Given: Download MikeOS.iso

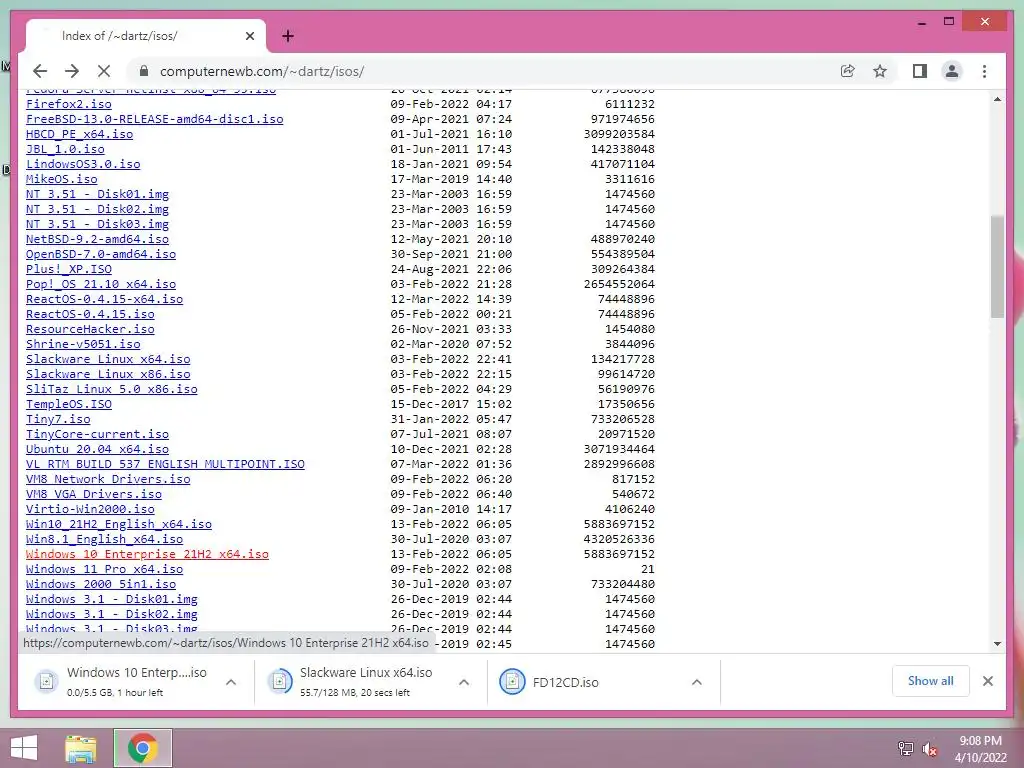Looking at the screenshot, I should click(61, 179).
